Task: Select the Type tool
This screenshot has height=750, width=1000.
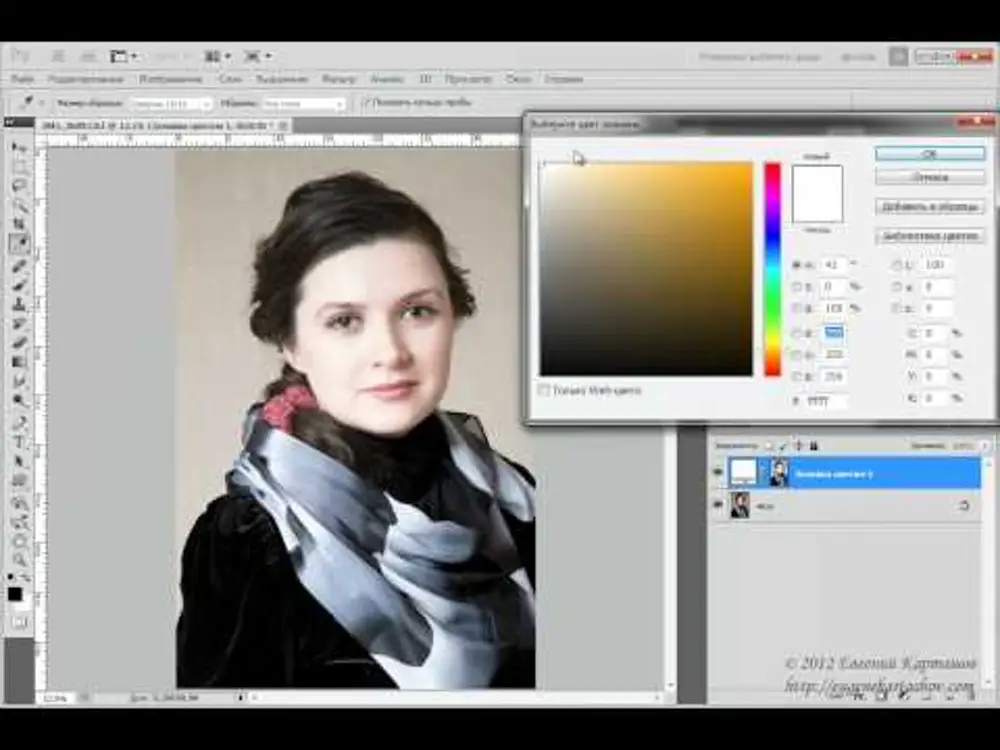Action: coord(19,441)
